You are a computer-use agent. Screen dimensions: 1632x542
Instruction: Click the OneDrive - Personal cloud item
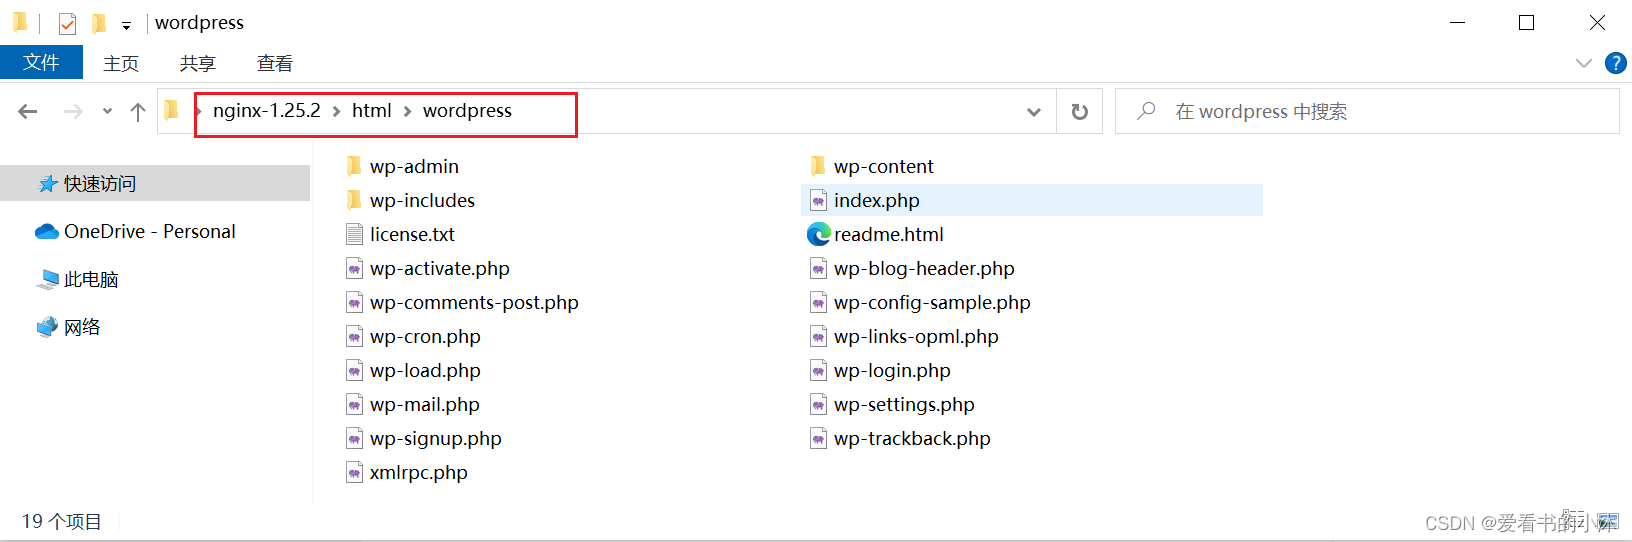(136, 231)
